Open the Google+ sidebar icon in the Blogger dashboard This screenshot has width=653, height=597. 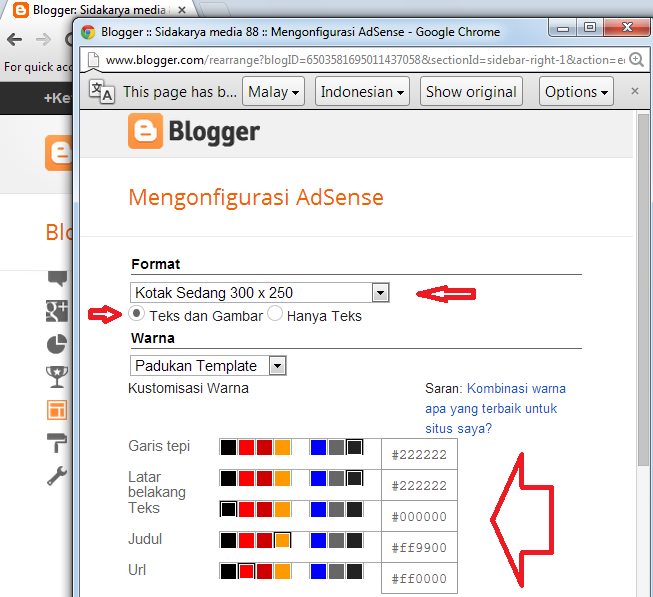(57, 311)
